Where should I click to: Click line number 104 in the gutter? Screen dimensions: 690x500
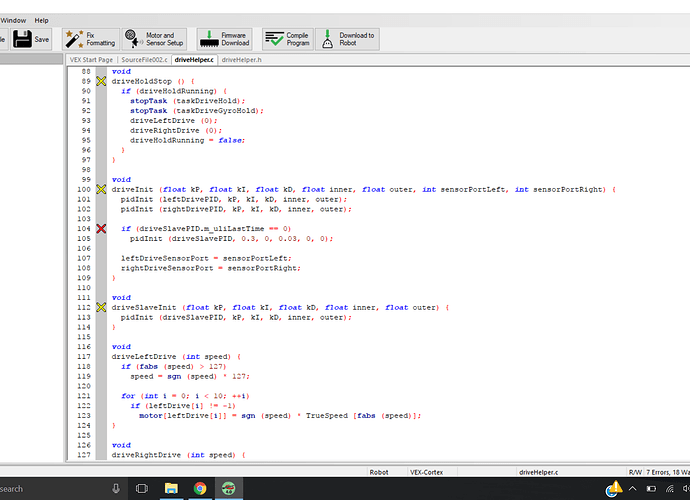tap(84, 228)
